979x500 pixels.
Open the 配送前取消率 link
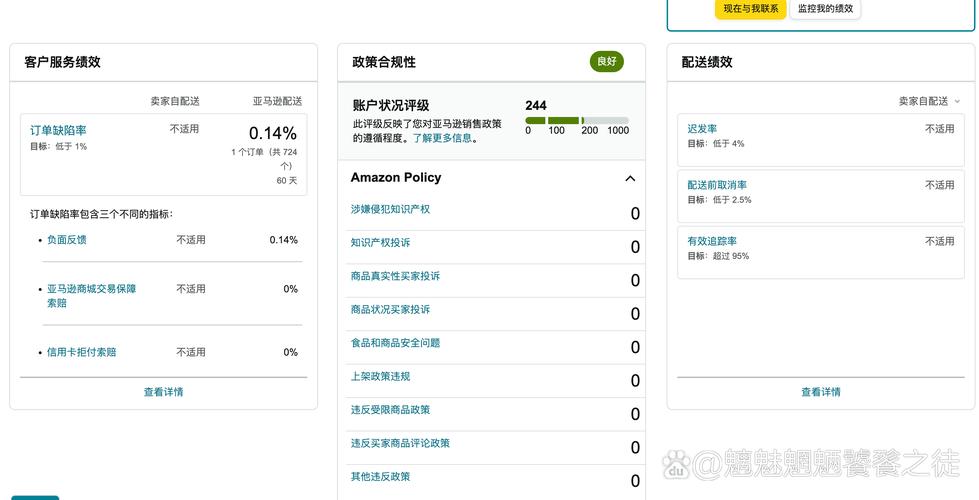pyautogui.click(x=717, y=185)
